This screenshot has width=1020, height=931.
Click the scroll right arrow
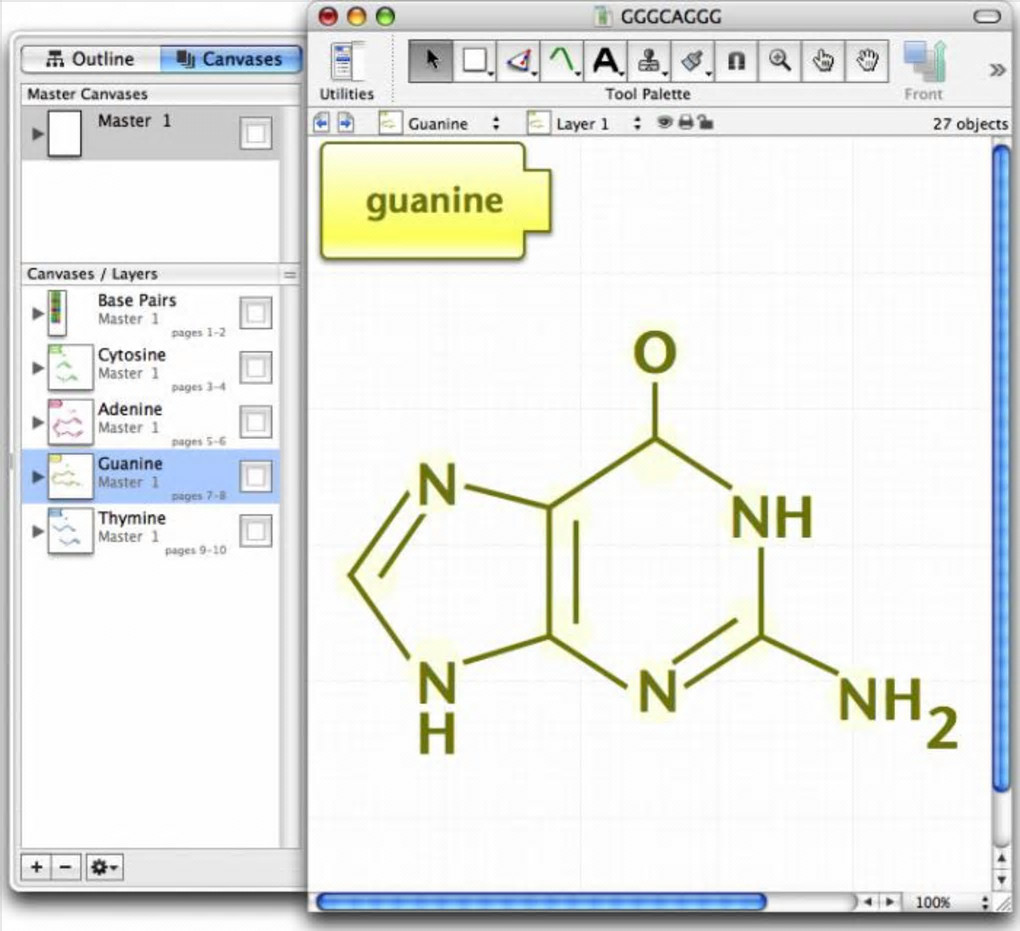click(x=890, y=902)
